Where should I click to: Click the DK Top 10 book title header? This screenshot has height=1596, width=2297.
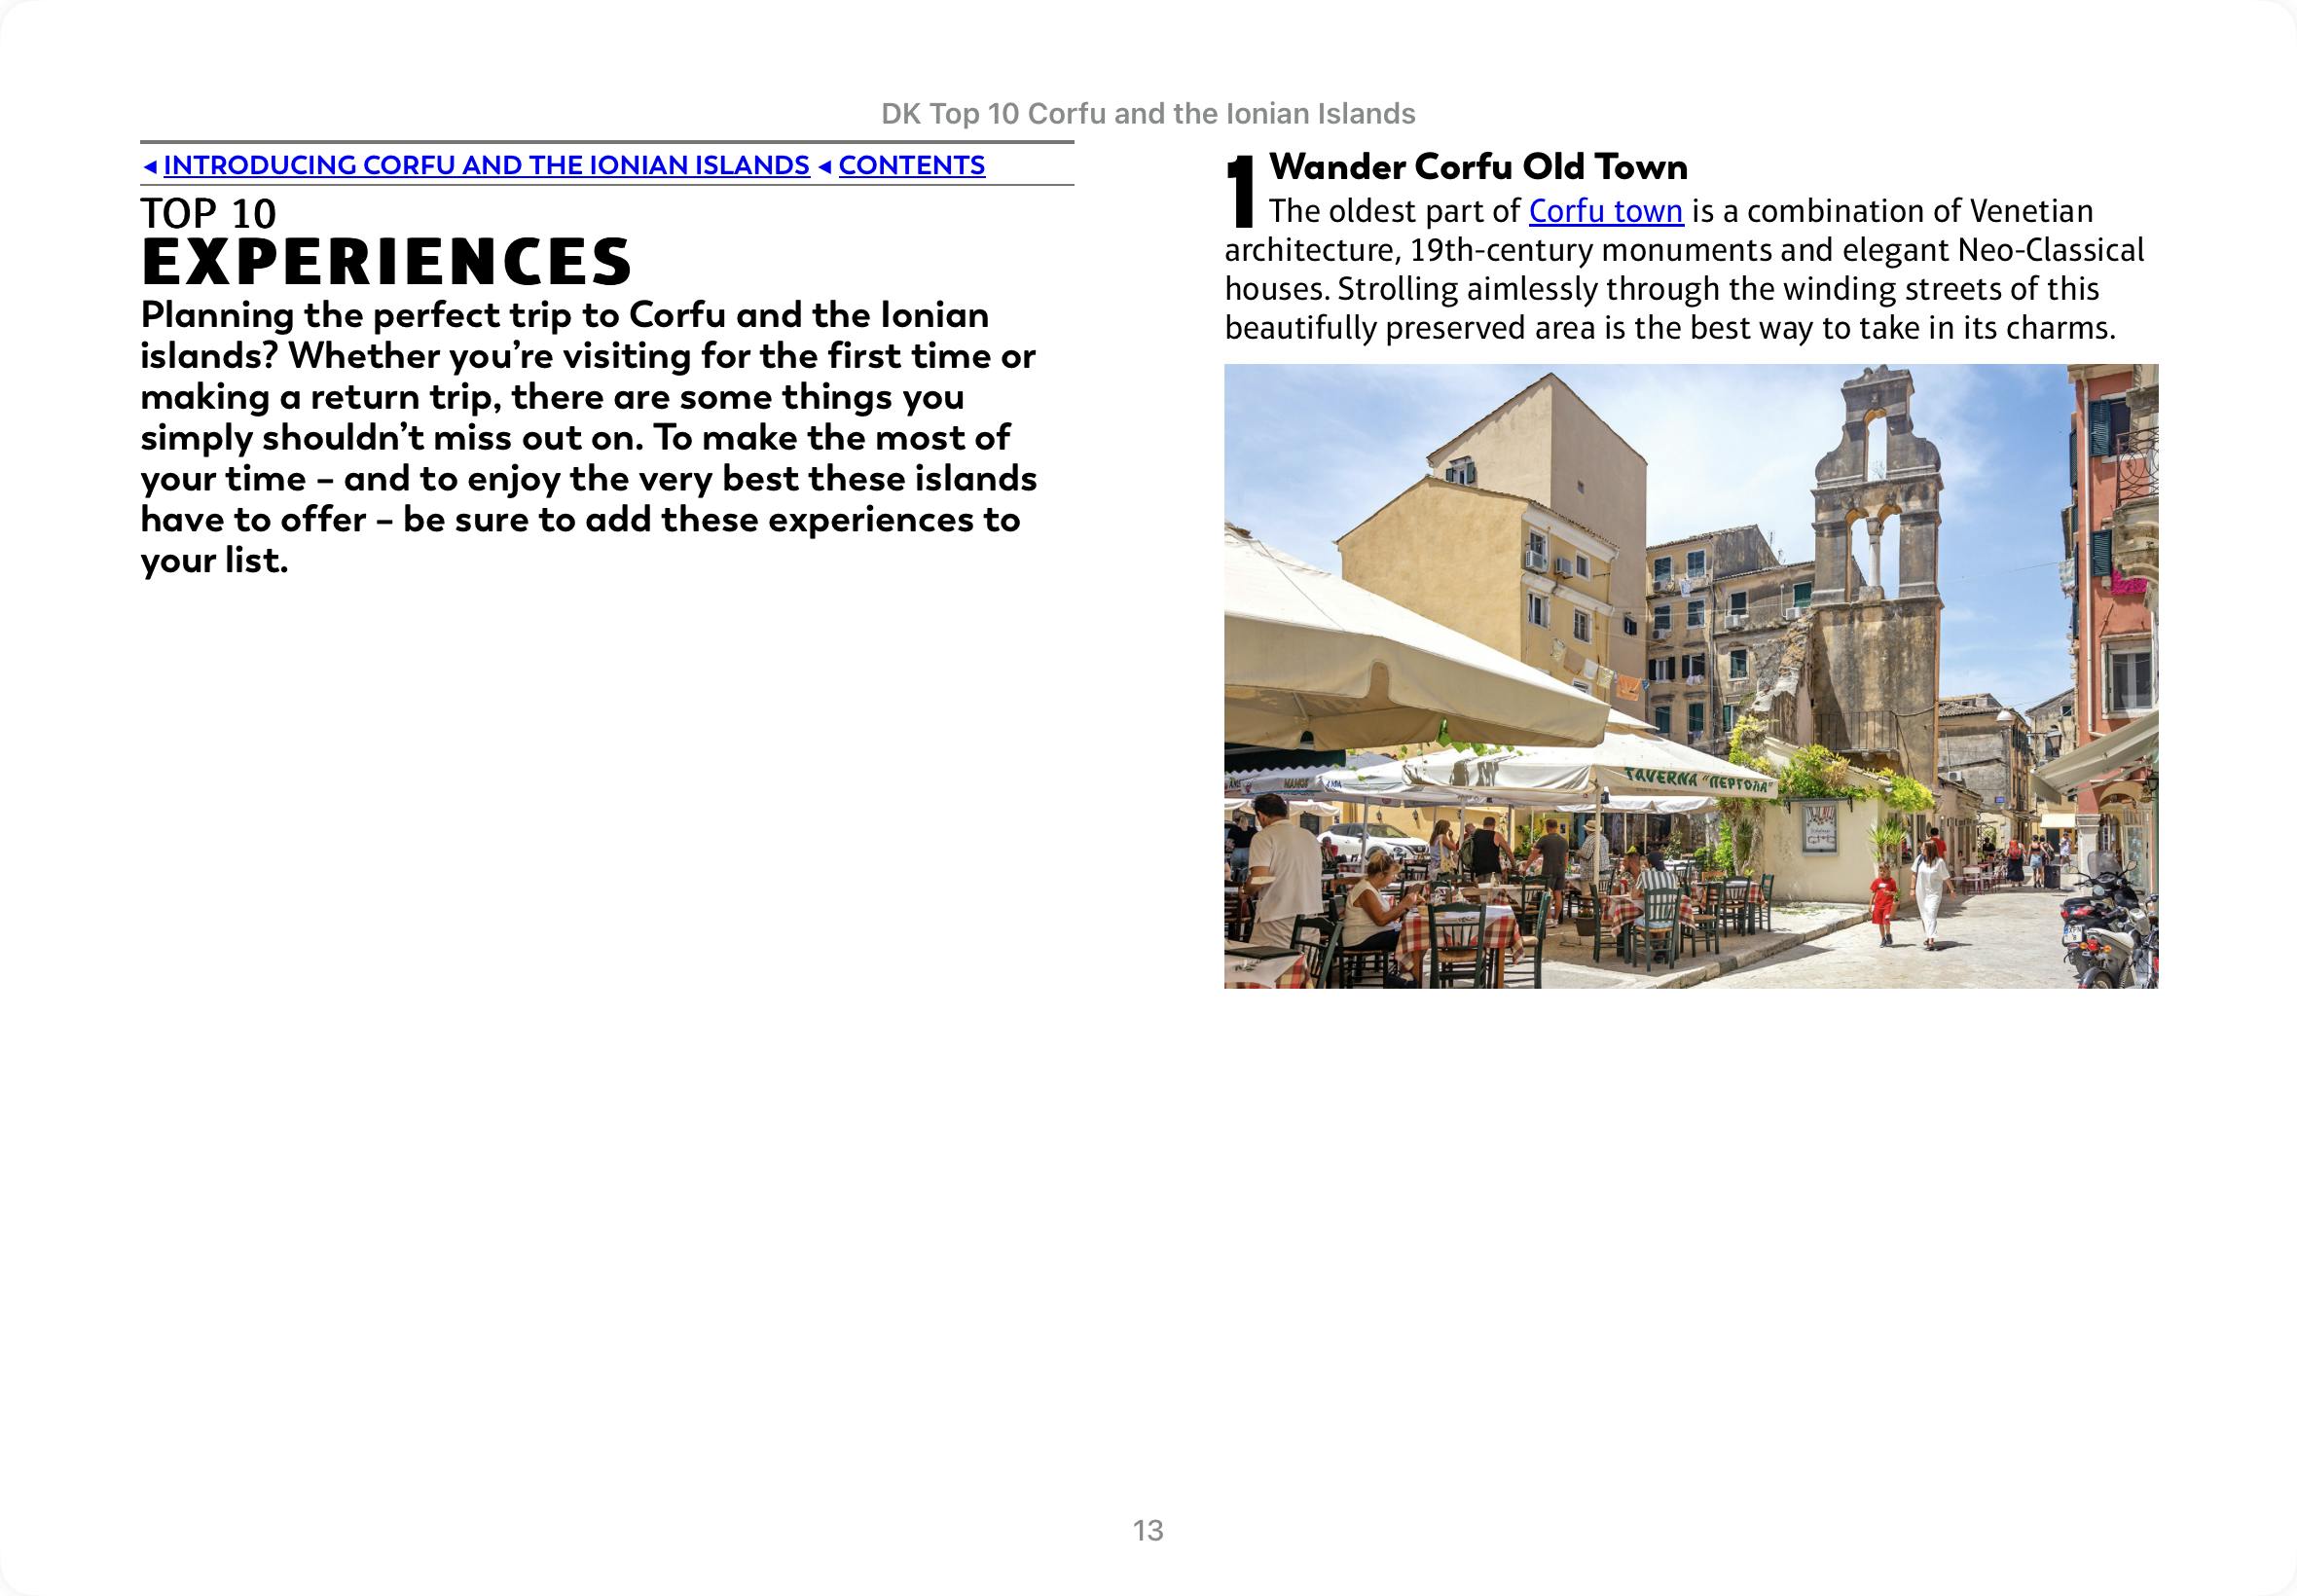click(1148, 114)
